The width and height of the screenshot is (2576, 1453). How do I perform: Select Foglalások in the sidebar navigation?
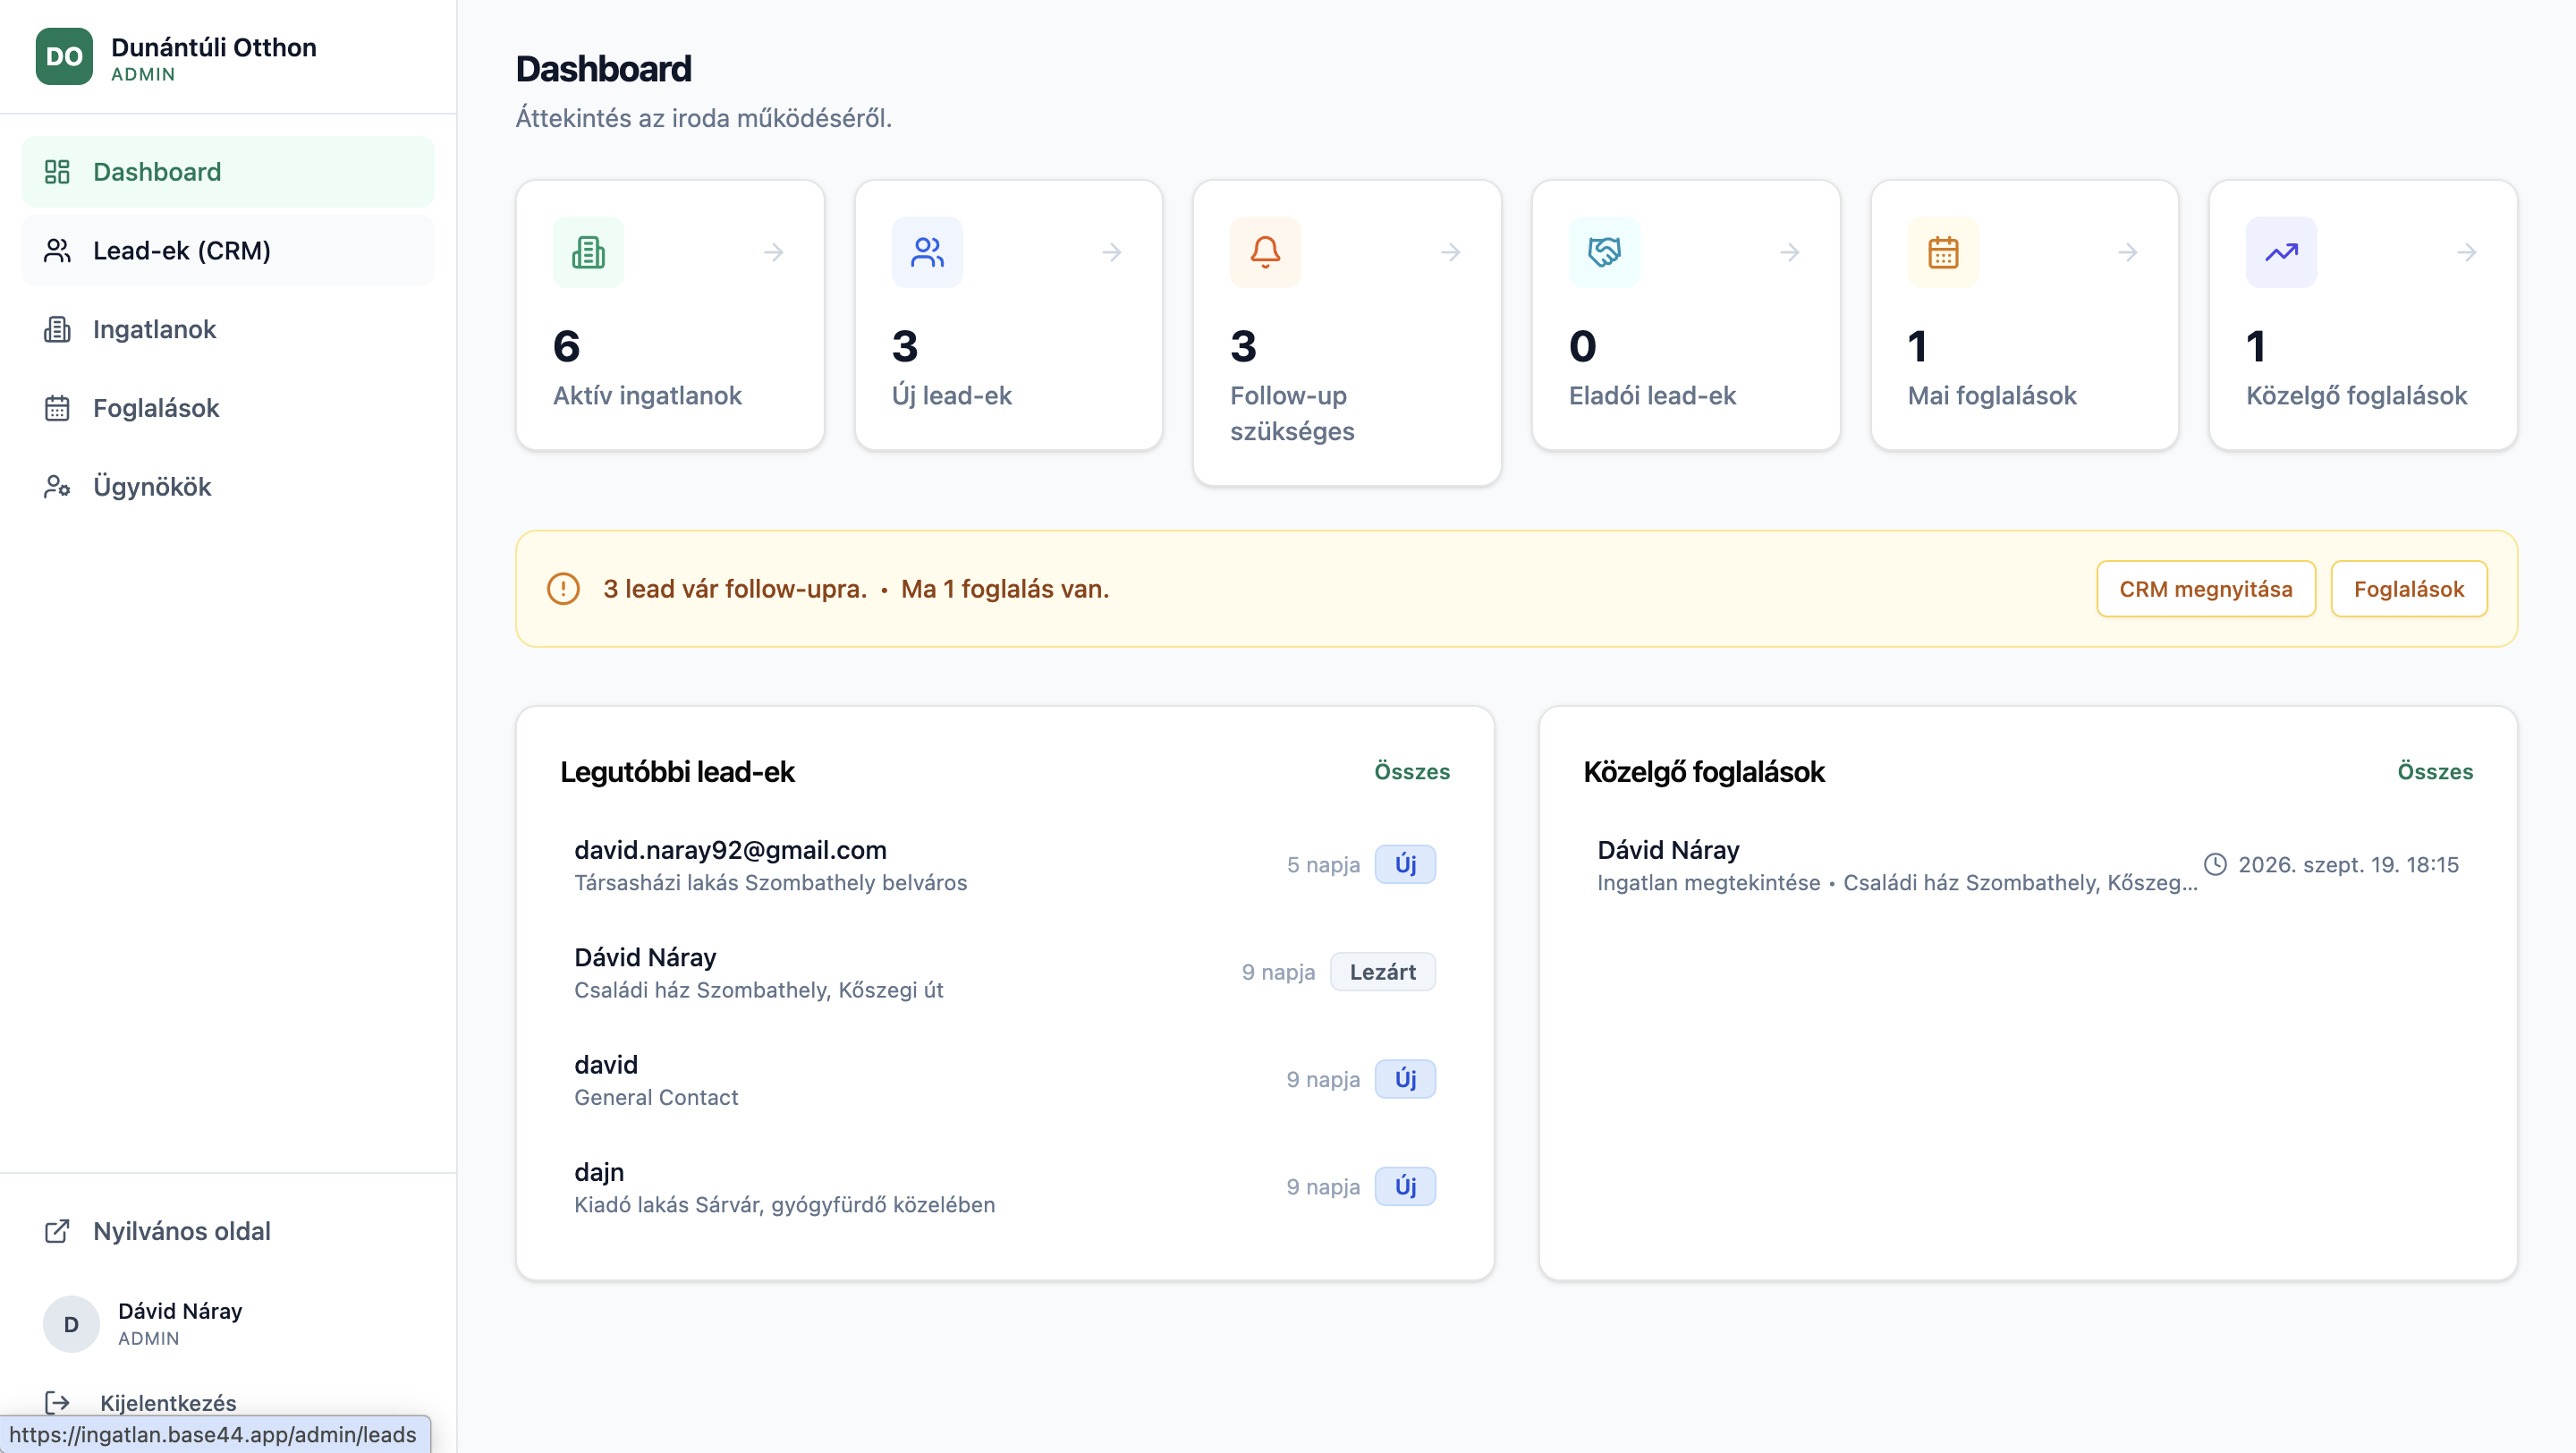(x=228, y=408)
